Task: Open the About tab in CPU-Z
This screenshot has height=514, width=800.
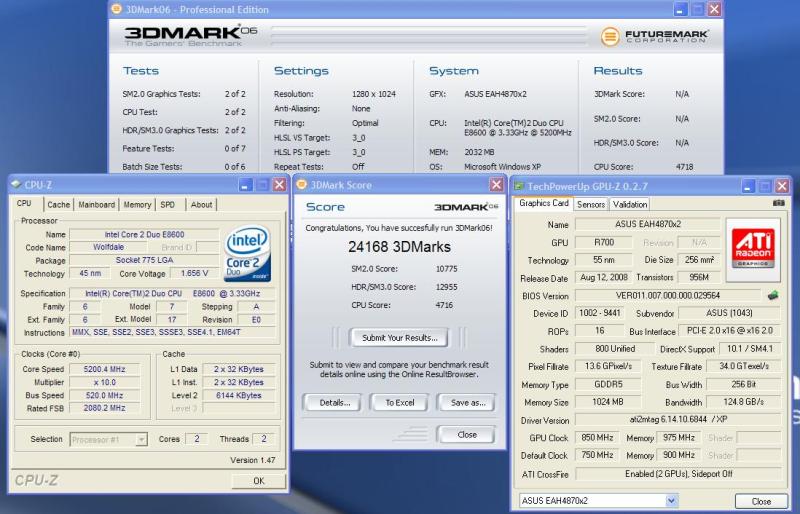Action: click(202, 205)
